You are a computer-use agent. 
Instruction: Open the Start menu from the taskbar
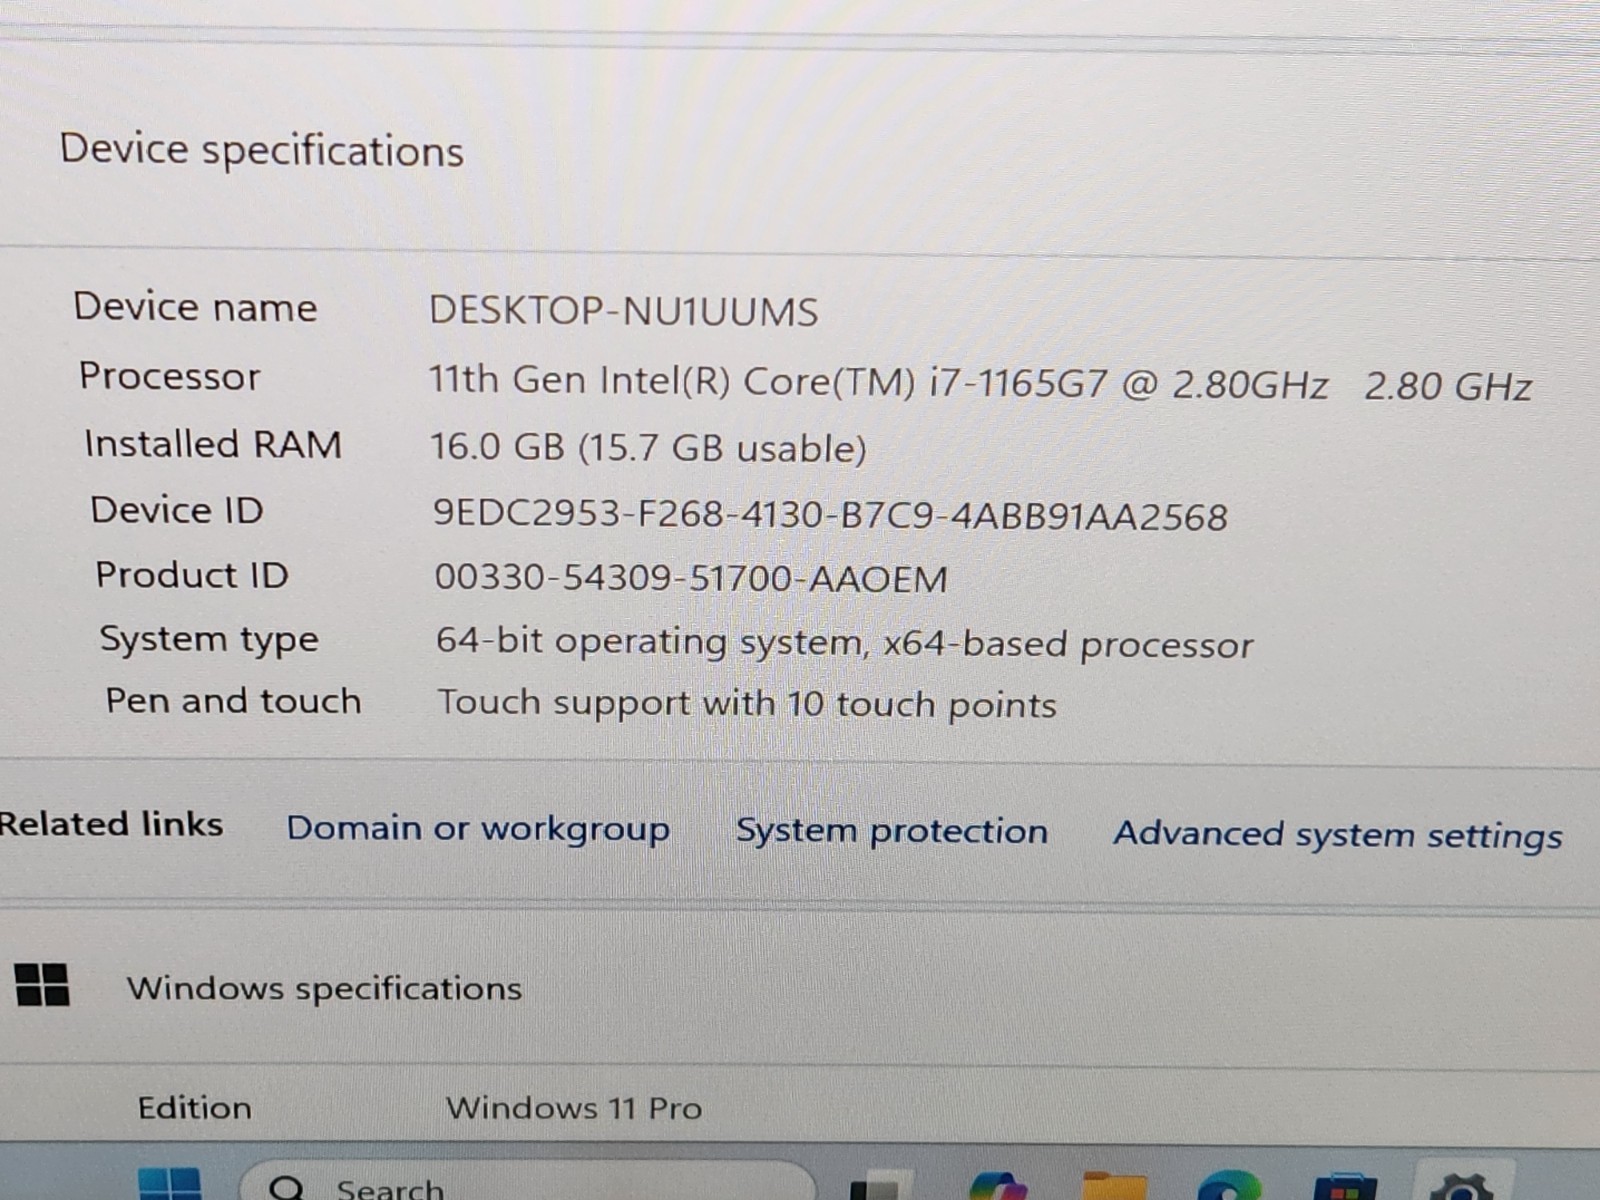[x=169, y=1185]
